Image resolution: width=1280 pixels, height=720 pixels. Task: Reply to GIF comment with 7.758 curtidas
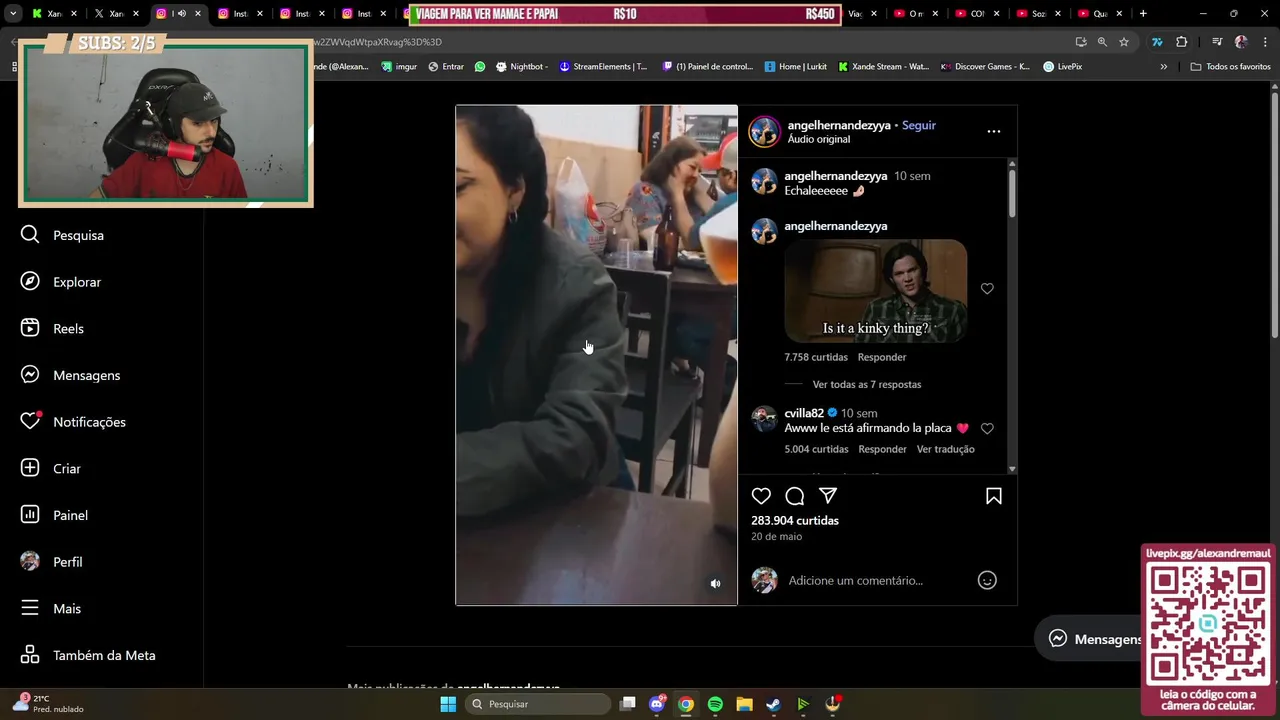(882, 357)
